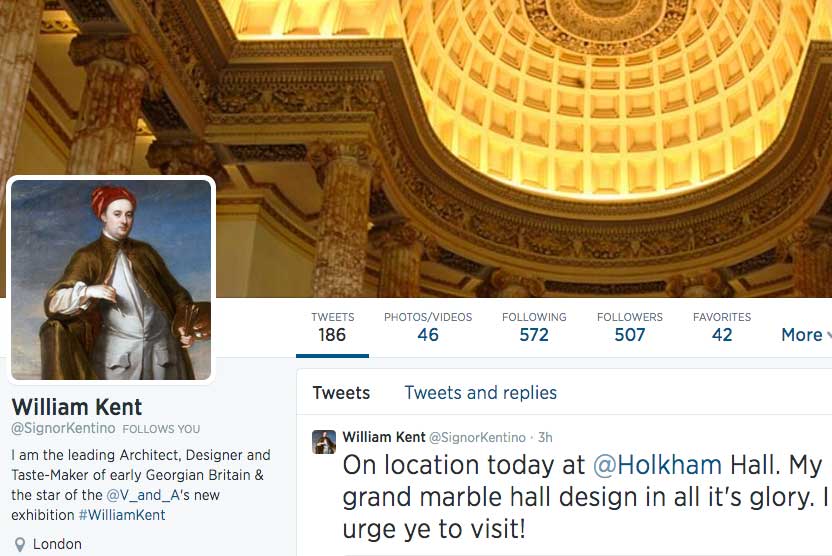Open the @V_and_A link in bio
The image size is (832, 556).
pos(143,495)
